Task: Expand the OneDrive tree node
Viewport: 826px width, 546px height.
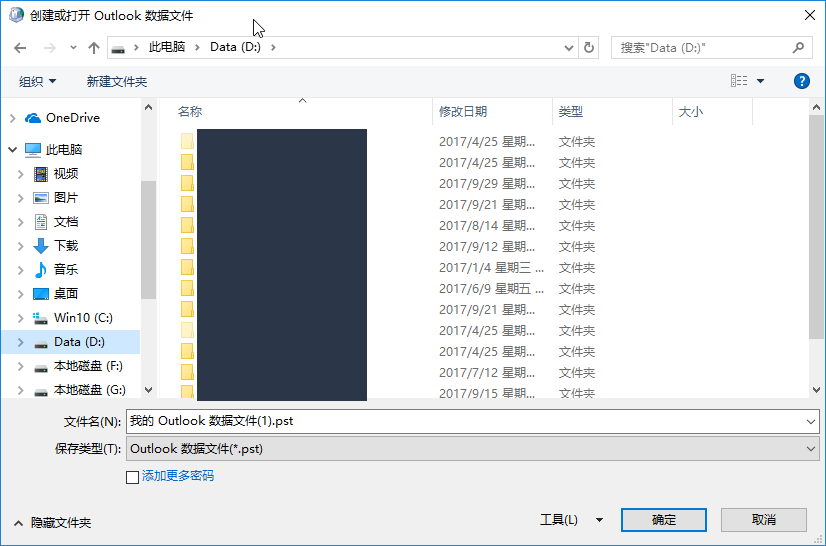Action: [13, 118]
